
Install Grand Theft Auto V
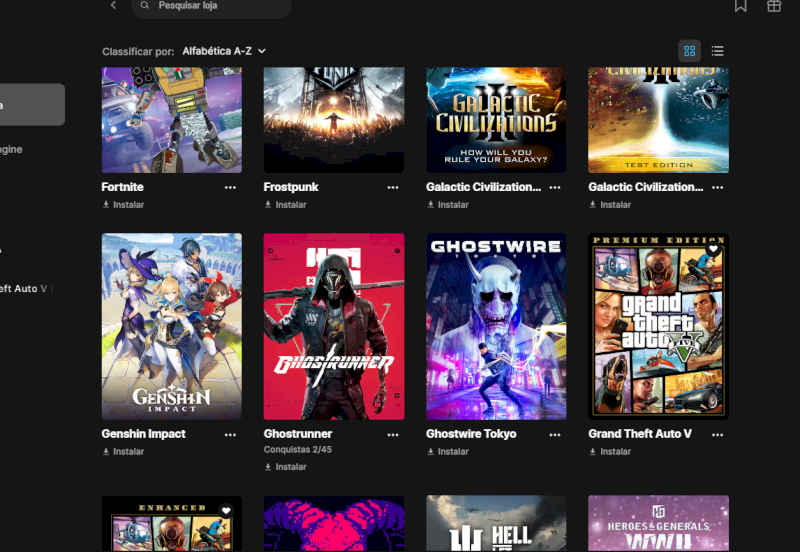(x=610, y=451)
